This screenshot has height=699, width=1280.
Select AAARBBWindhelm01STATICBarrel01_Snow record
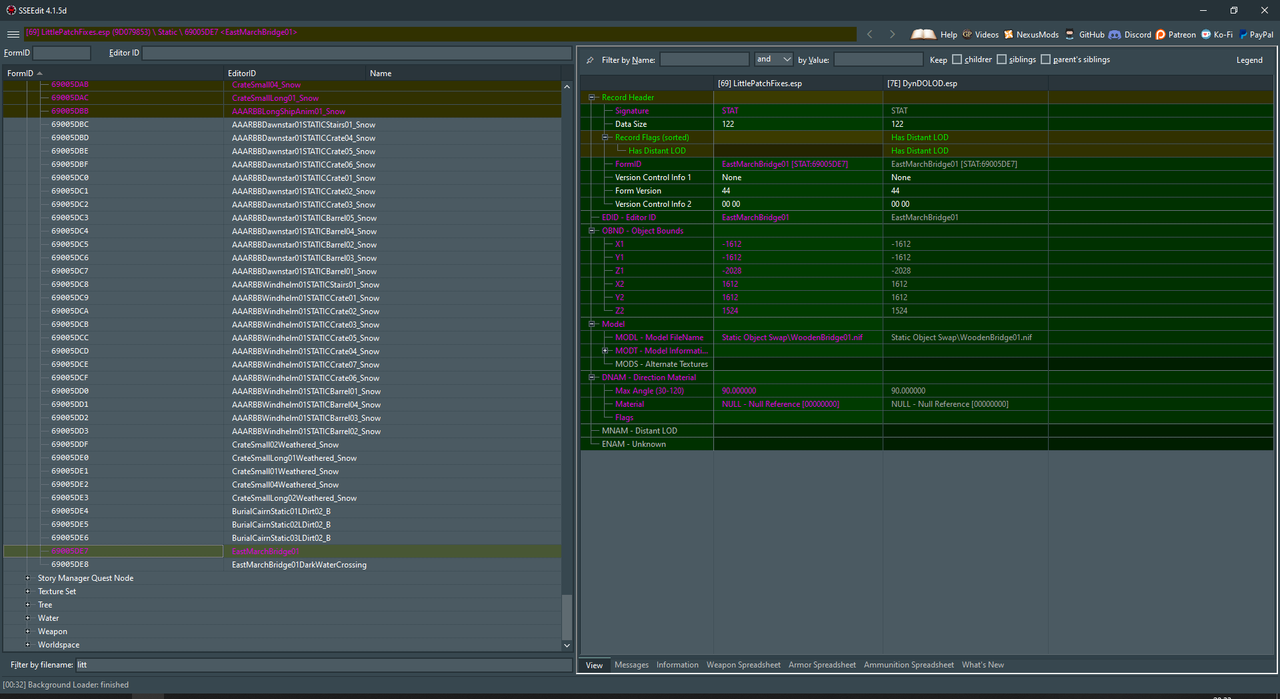tap(306, 391)
